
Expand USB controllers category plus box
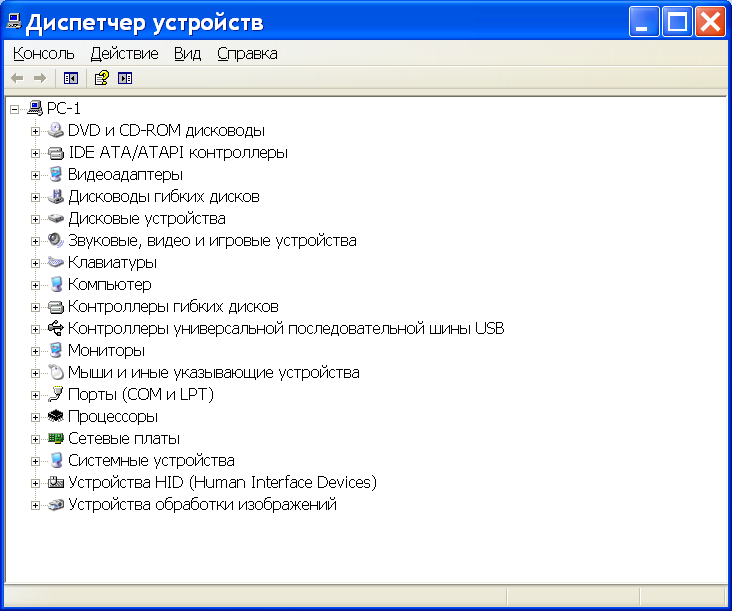pos(35,329)
